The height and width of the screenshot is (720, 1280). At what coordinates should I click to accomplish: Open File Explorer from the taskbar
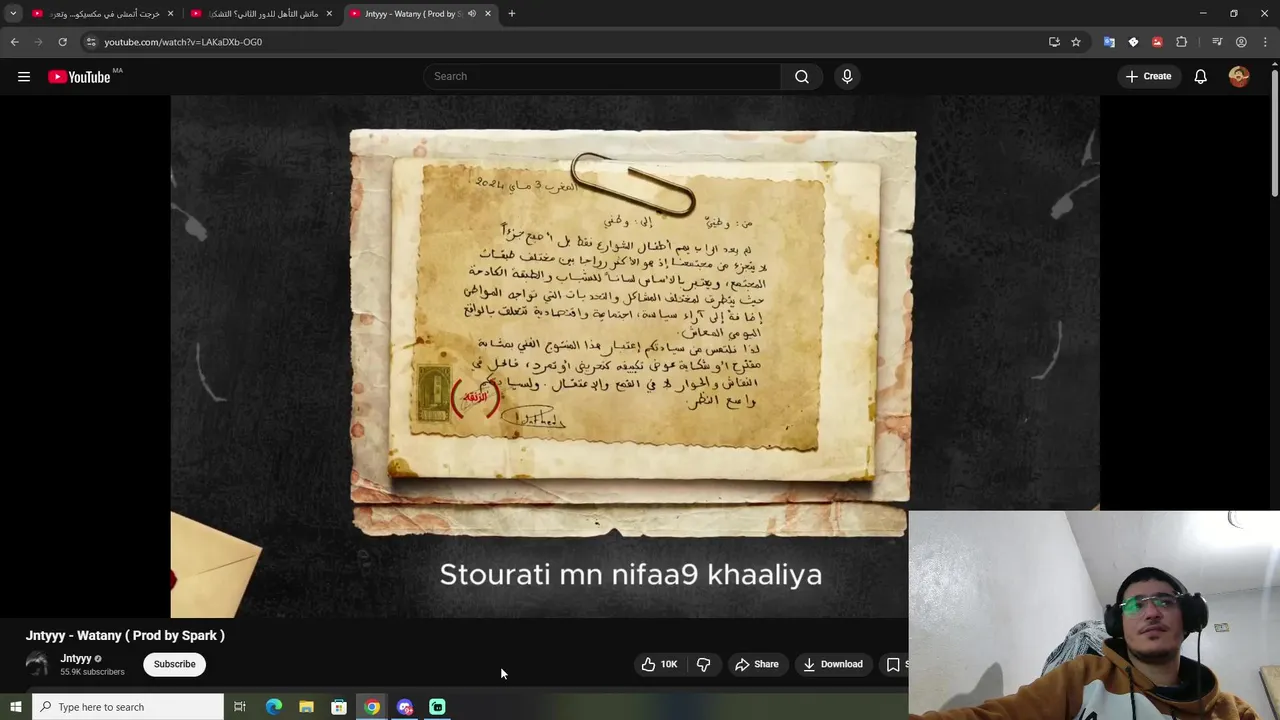pyautogui.click(x=306, y=707)
